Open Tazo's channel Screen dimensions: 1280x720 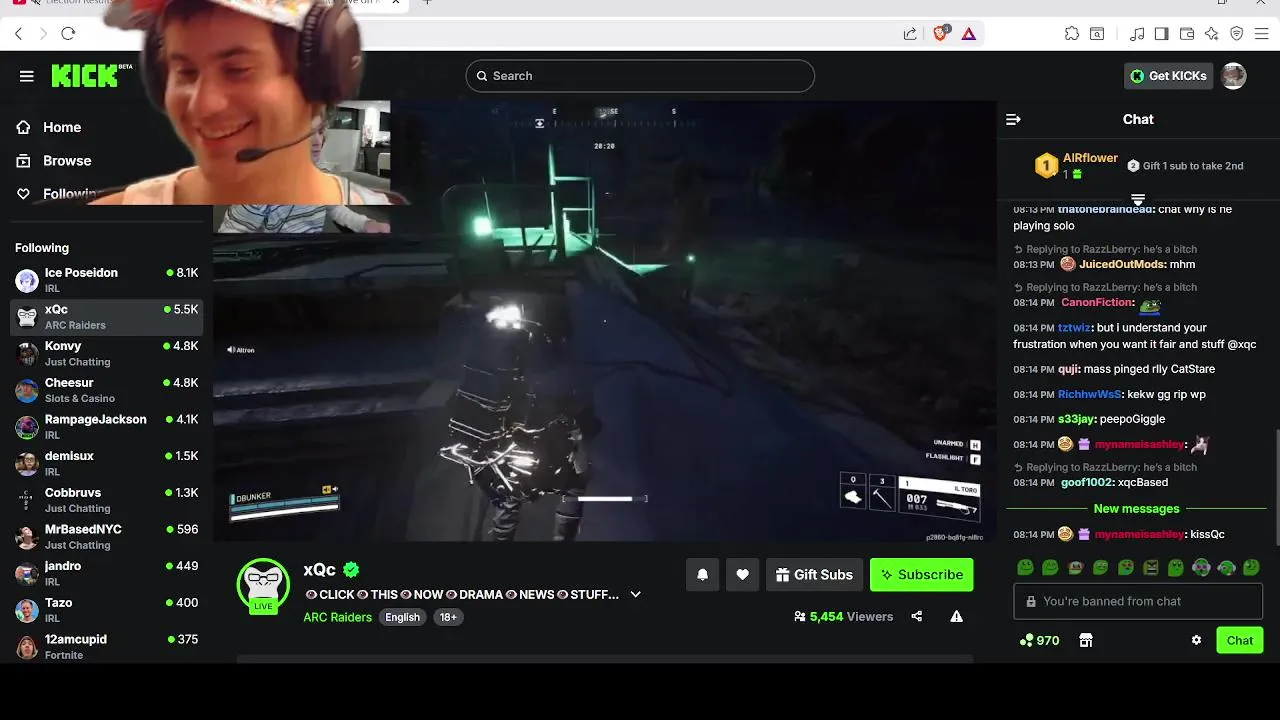point(107,610)
